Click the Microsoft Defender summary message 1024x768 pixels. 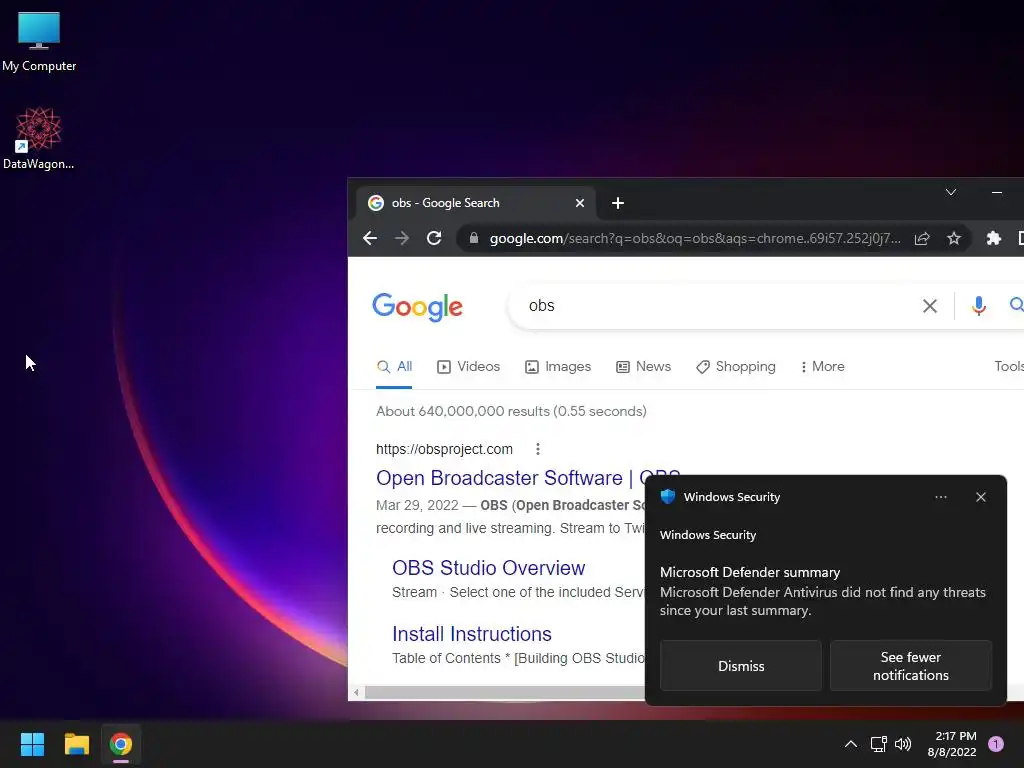point(822,592)
